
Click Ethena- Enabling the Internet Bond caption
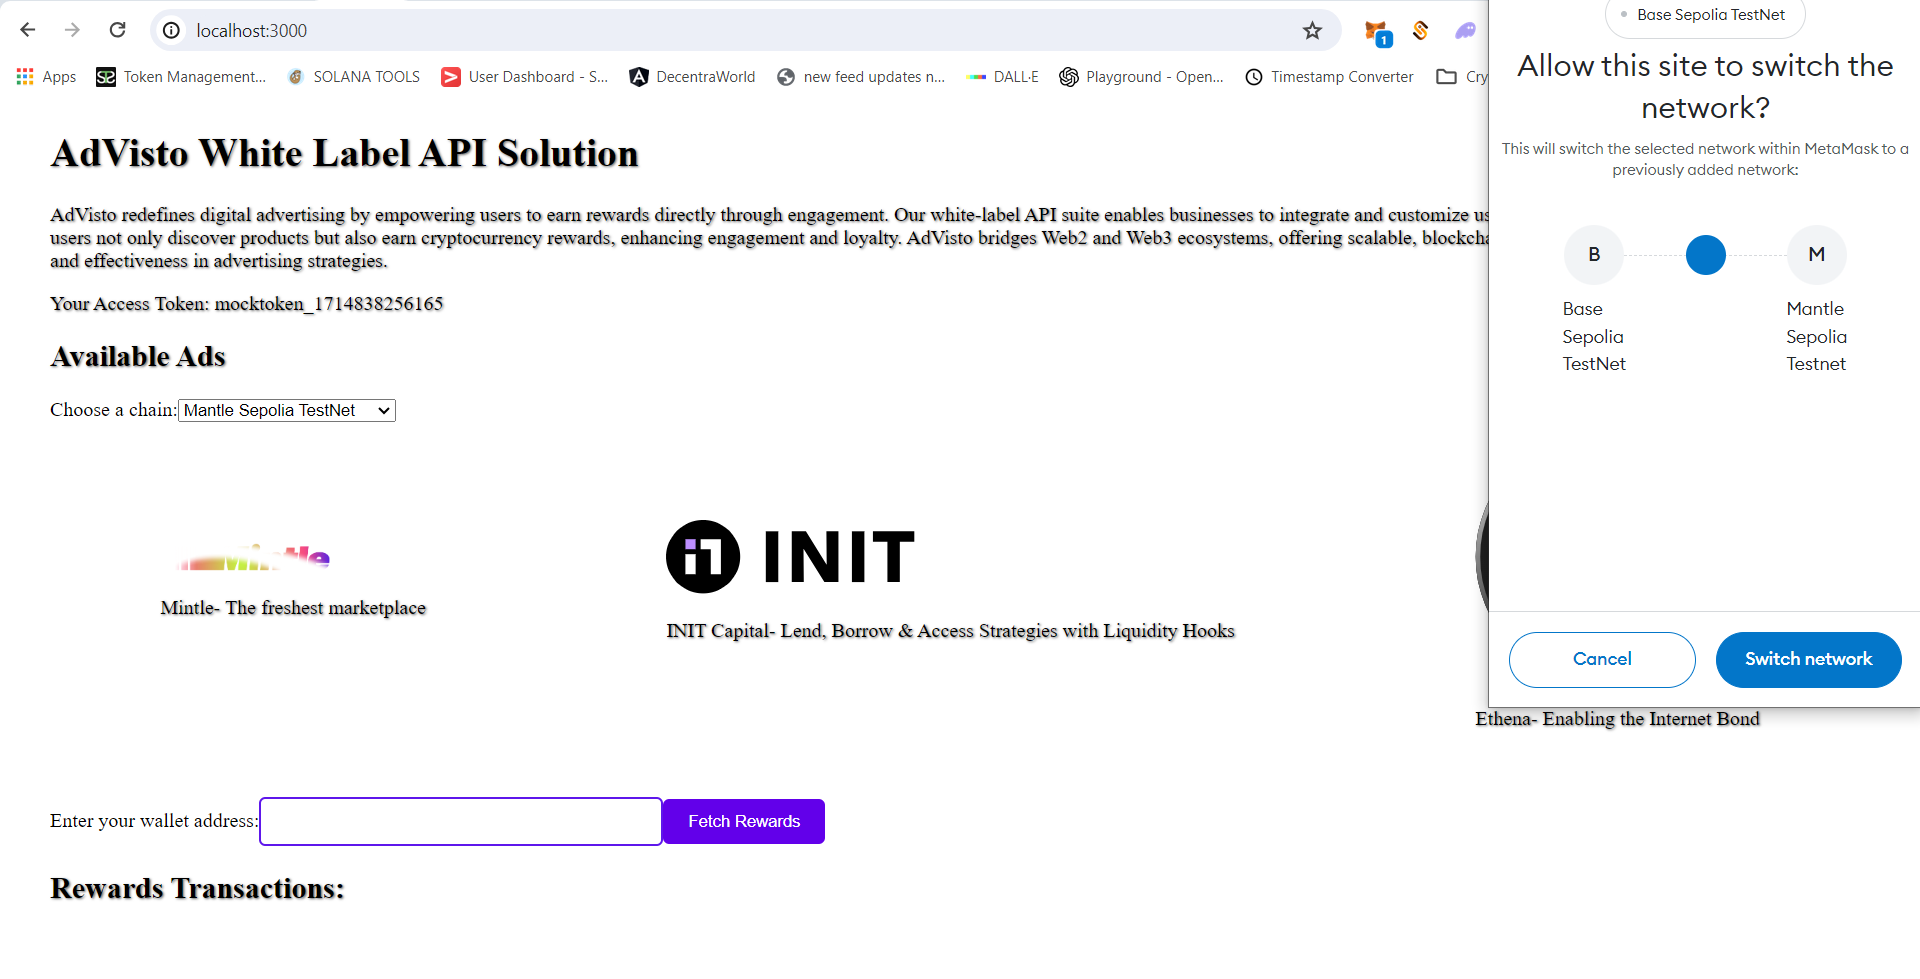tap(1617, 719)
